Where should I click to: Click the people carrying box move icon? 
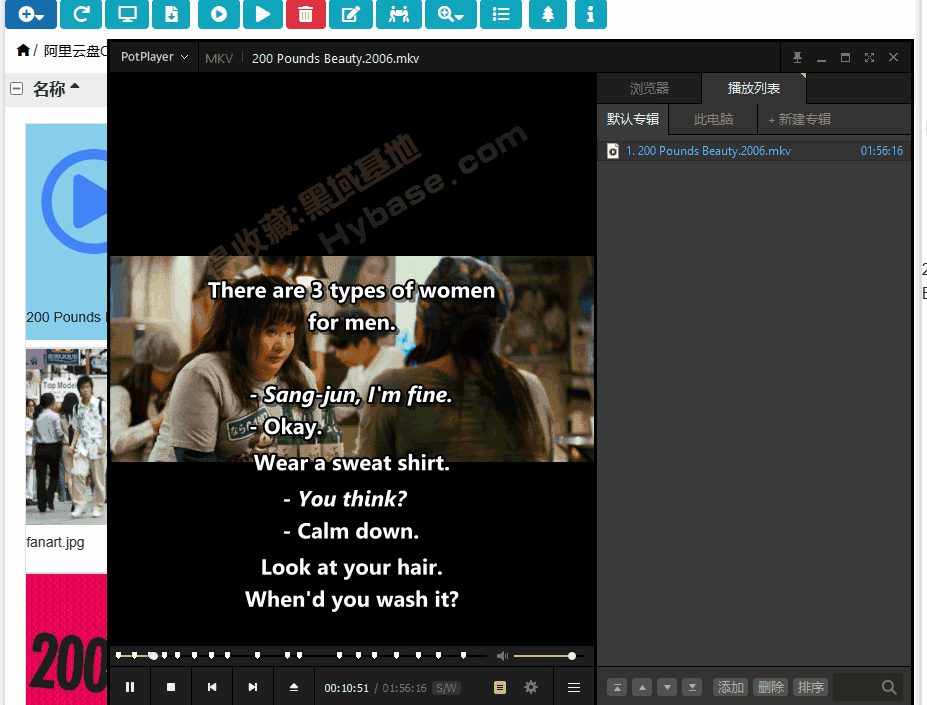pos(399,14)
